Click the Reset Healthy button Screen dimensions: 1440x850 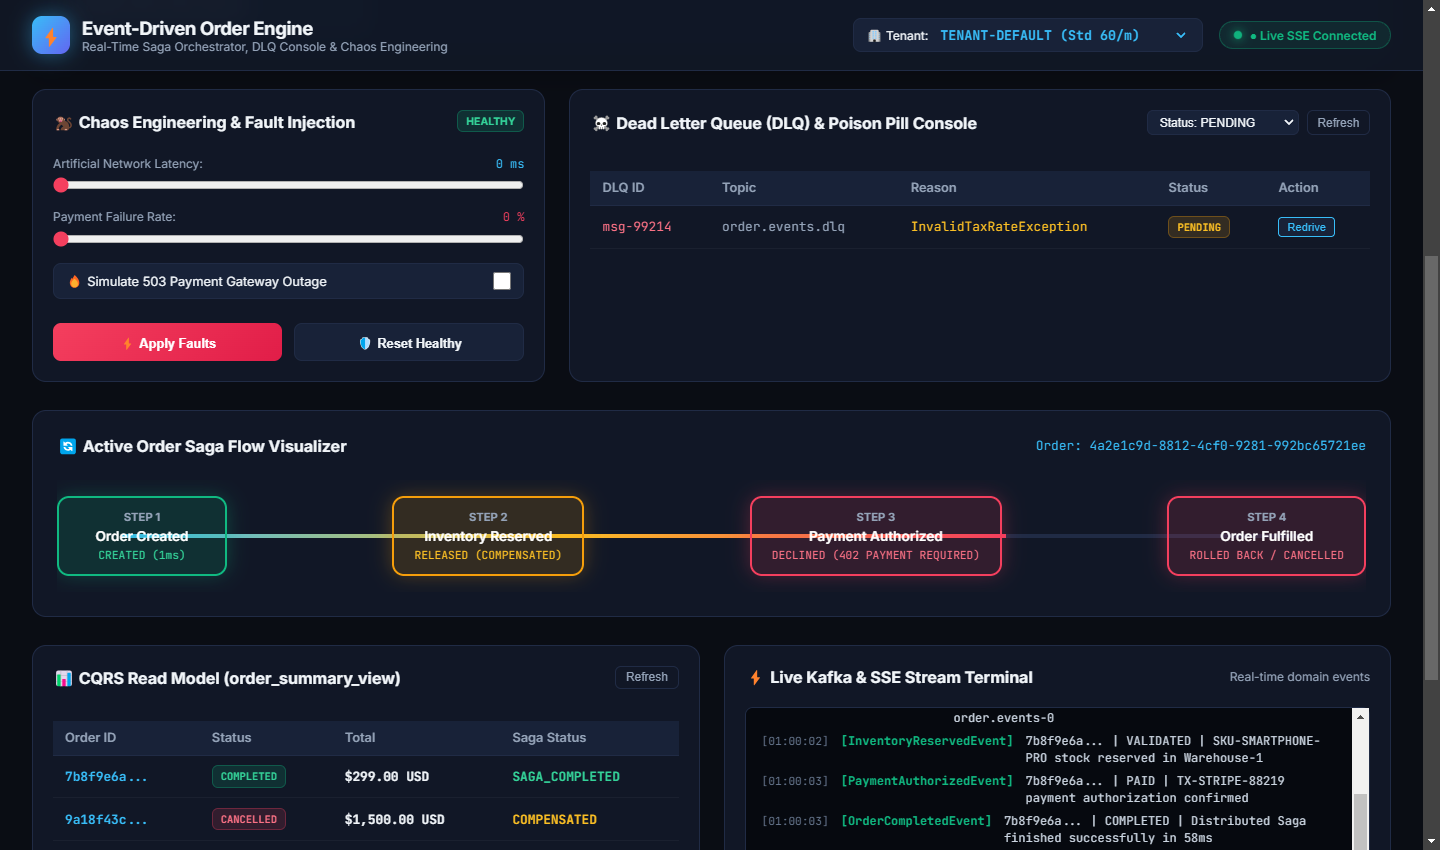point(409,342)
